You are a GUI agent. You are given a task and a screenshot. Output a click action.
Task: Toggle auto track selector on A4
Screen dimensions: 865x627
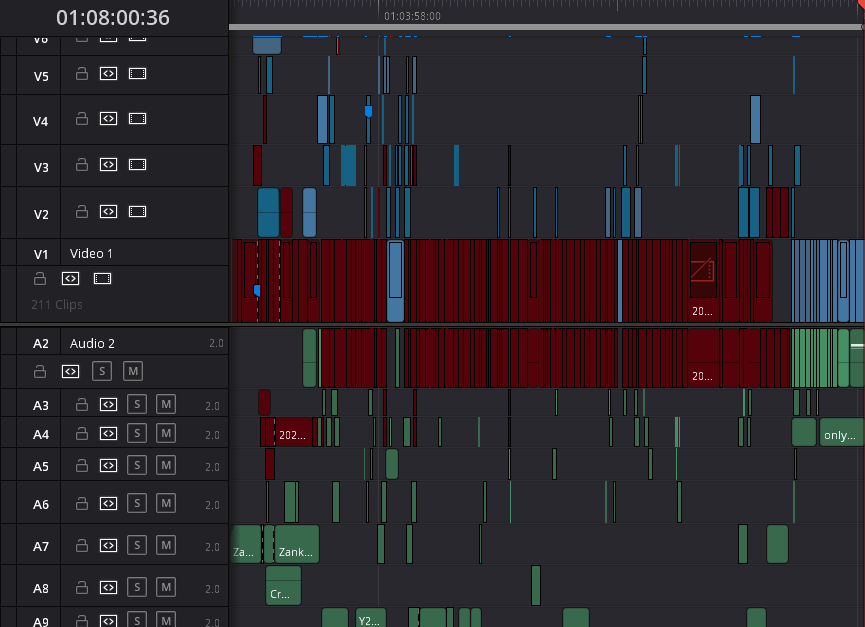pyautogui.click(x=108, y=433)
